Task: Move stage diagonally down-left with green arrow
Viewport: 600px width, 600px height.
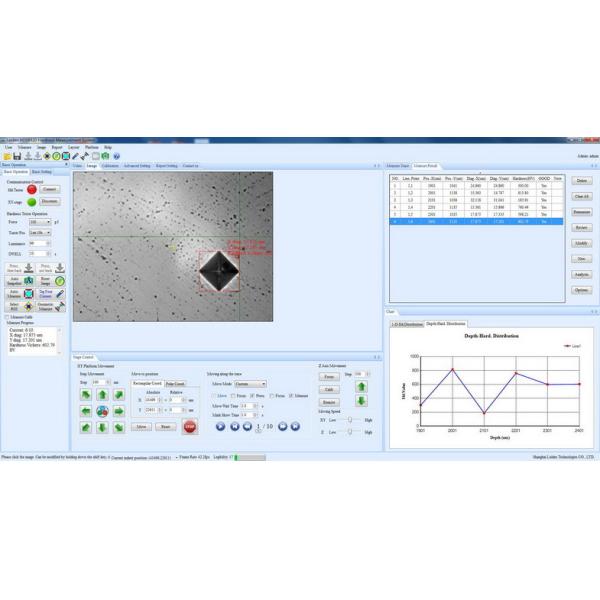Action: tap(86, 427)
